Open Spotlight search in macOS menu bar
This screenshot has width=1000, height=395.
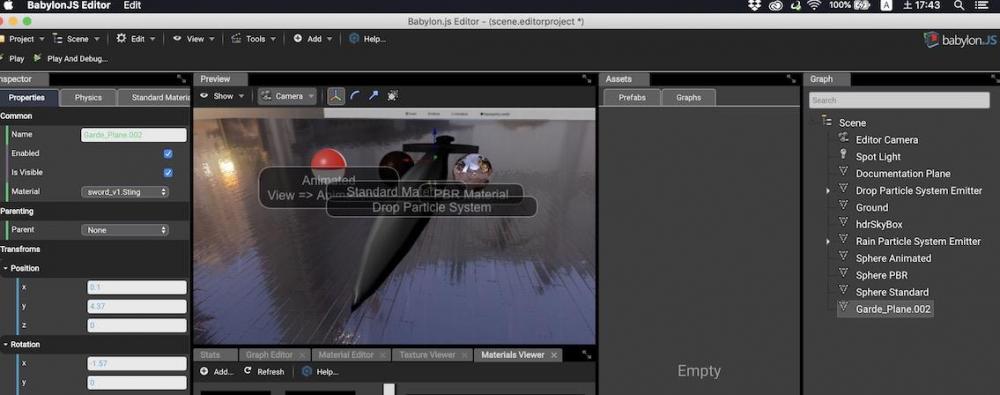[x=959, y=5]
